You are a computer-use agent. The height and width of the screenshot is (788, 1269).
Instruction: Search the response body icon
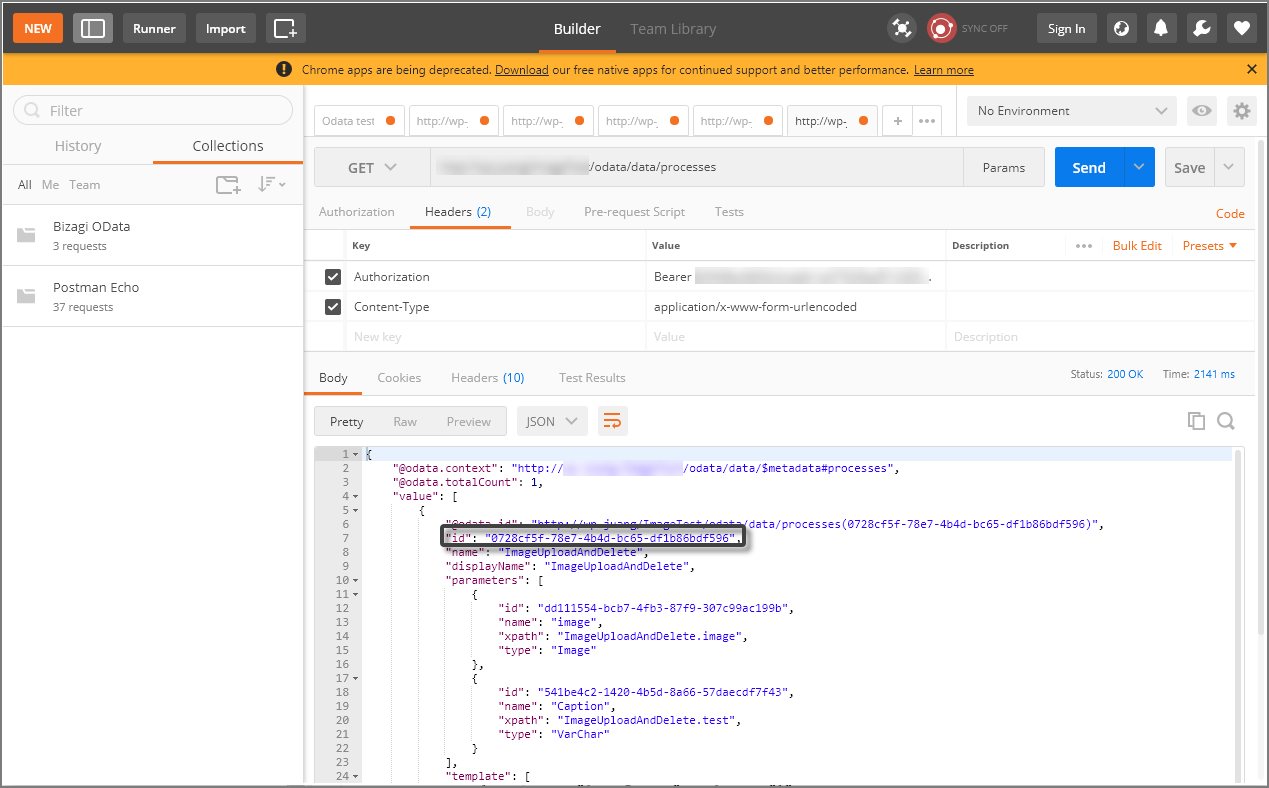(x=1226, y=421)
